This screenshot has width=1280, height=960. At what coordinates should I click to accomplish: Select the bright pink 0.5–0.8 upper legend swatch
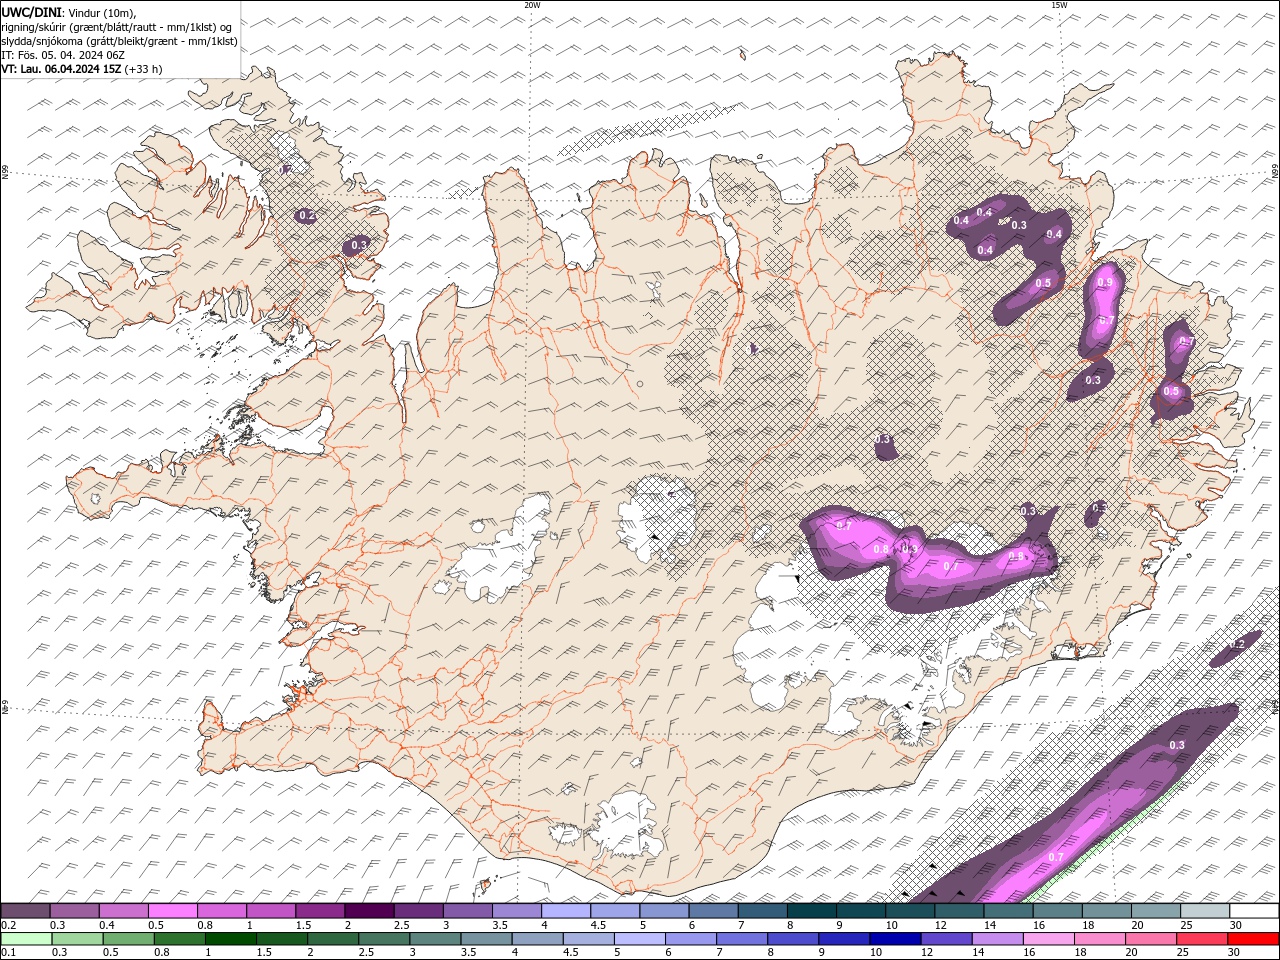173,911
